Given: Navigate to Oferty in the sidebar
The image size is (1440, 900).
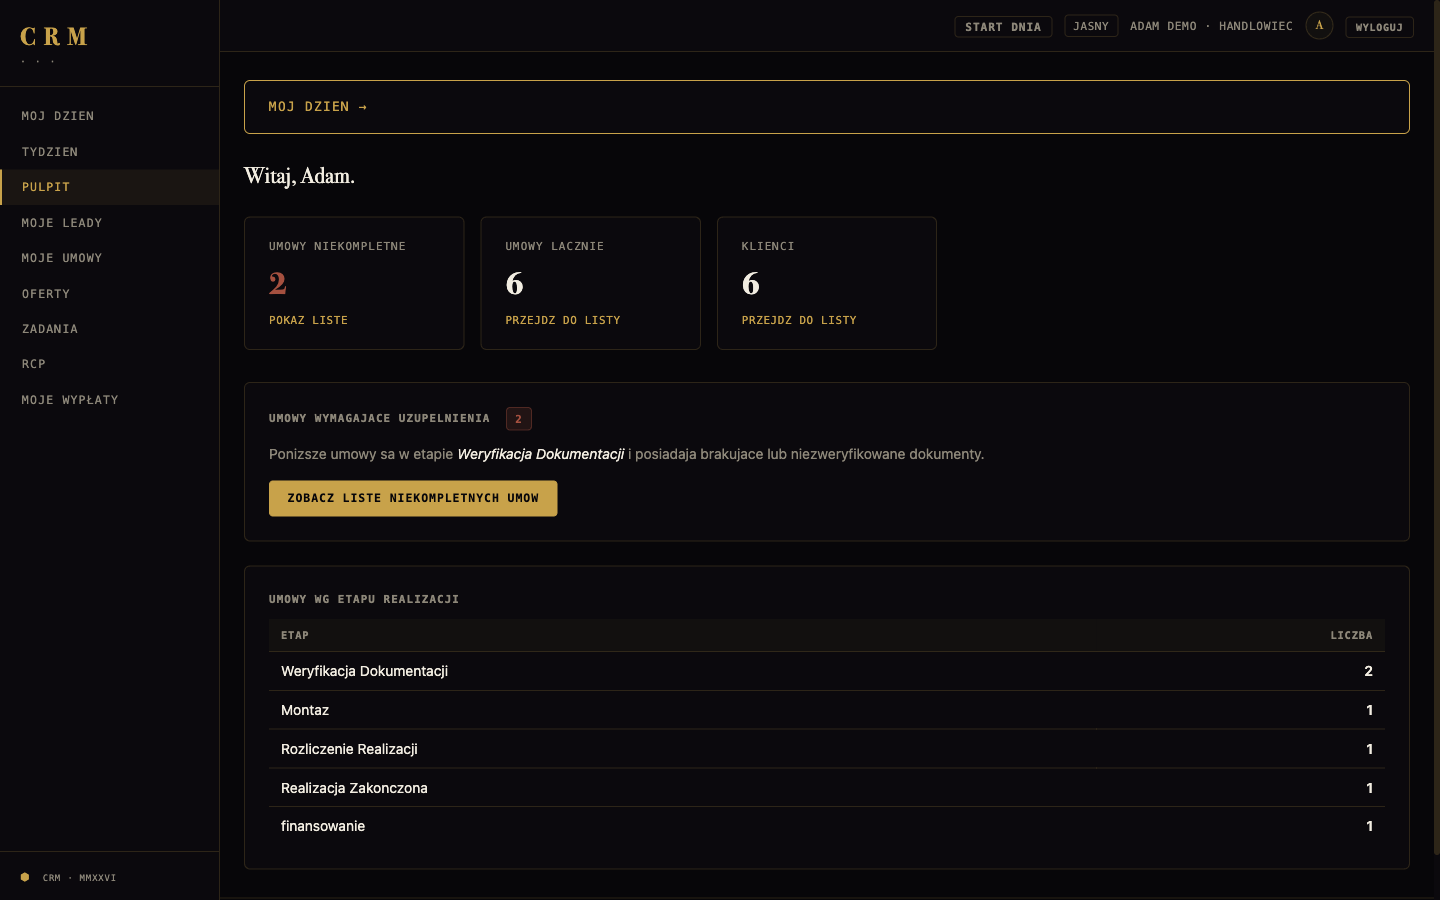Looking at the screenshot, I should [109, 294].
